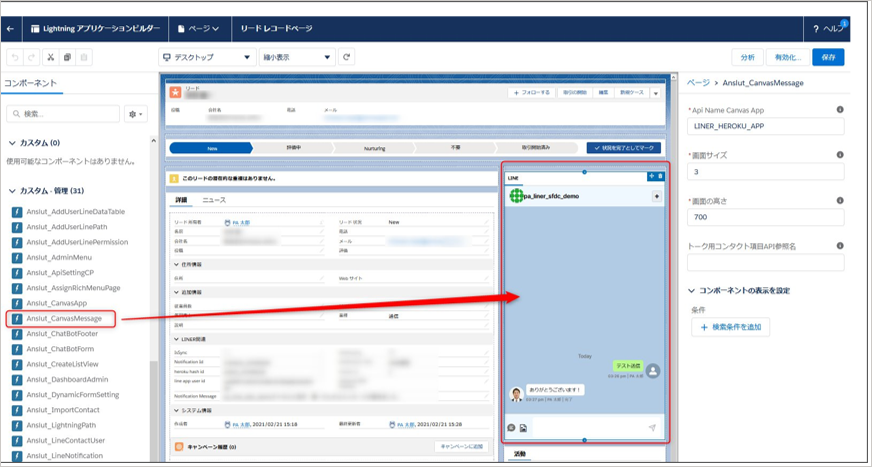Click info icon beside Api Name Canvas App
This screenshot has width=872, height=467.
(x=840, y=110)
